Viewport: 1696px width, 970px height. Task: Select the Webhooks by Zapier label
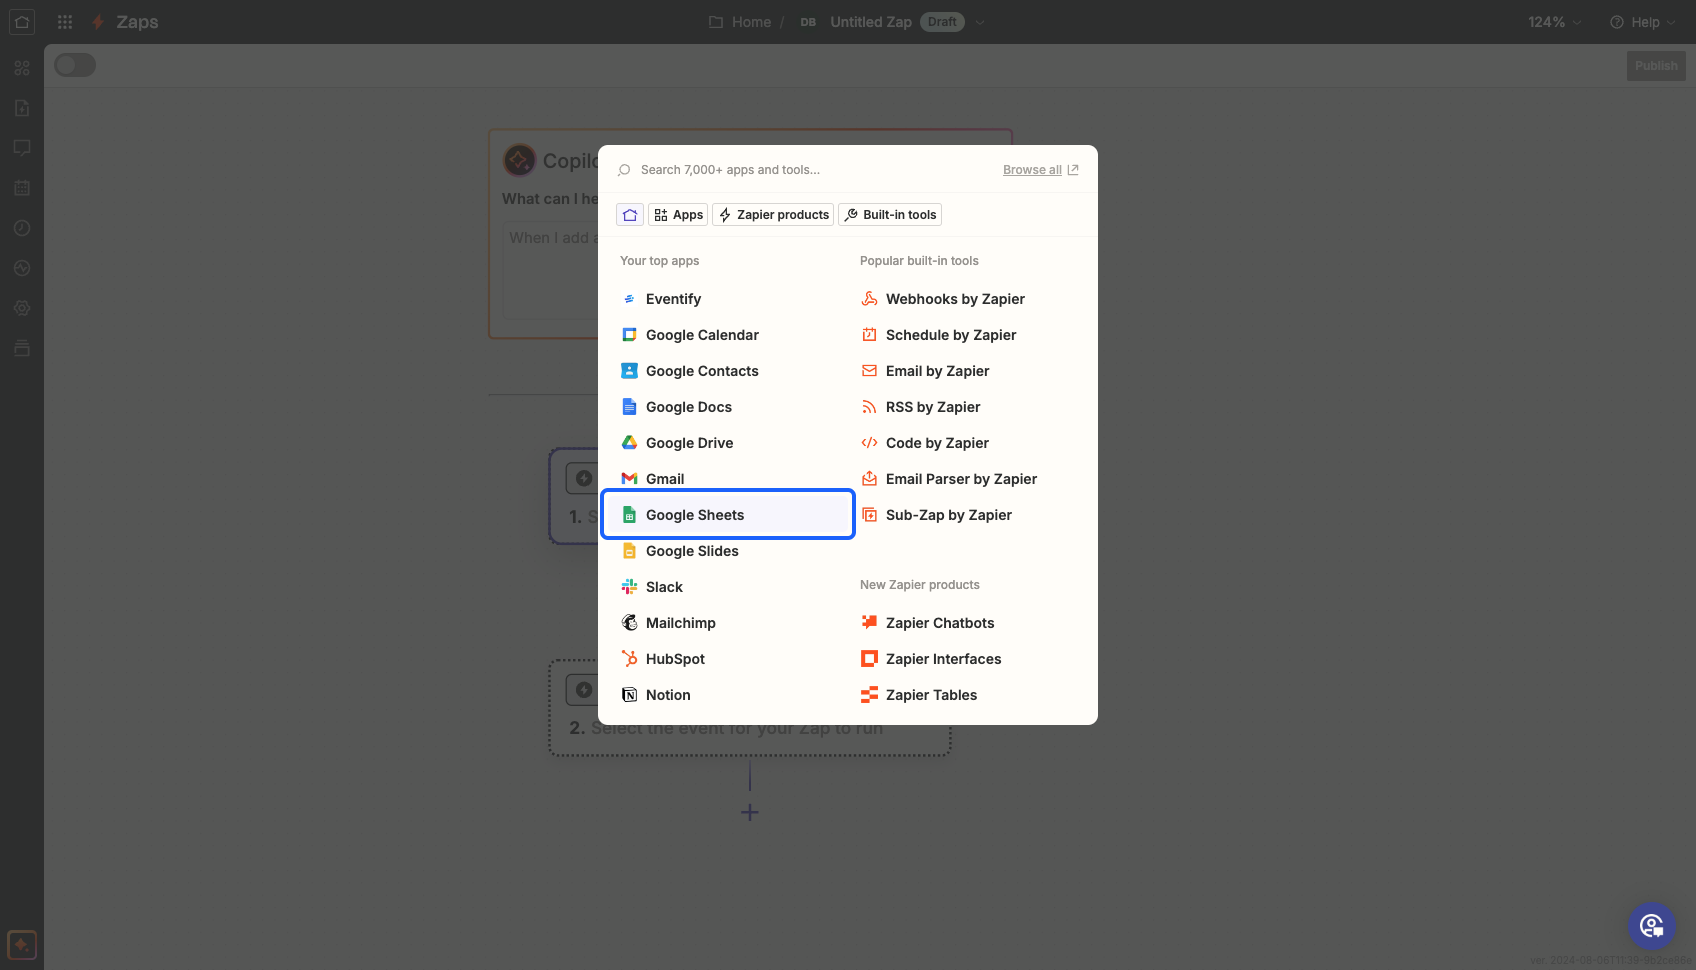[x=955, y=299]
